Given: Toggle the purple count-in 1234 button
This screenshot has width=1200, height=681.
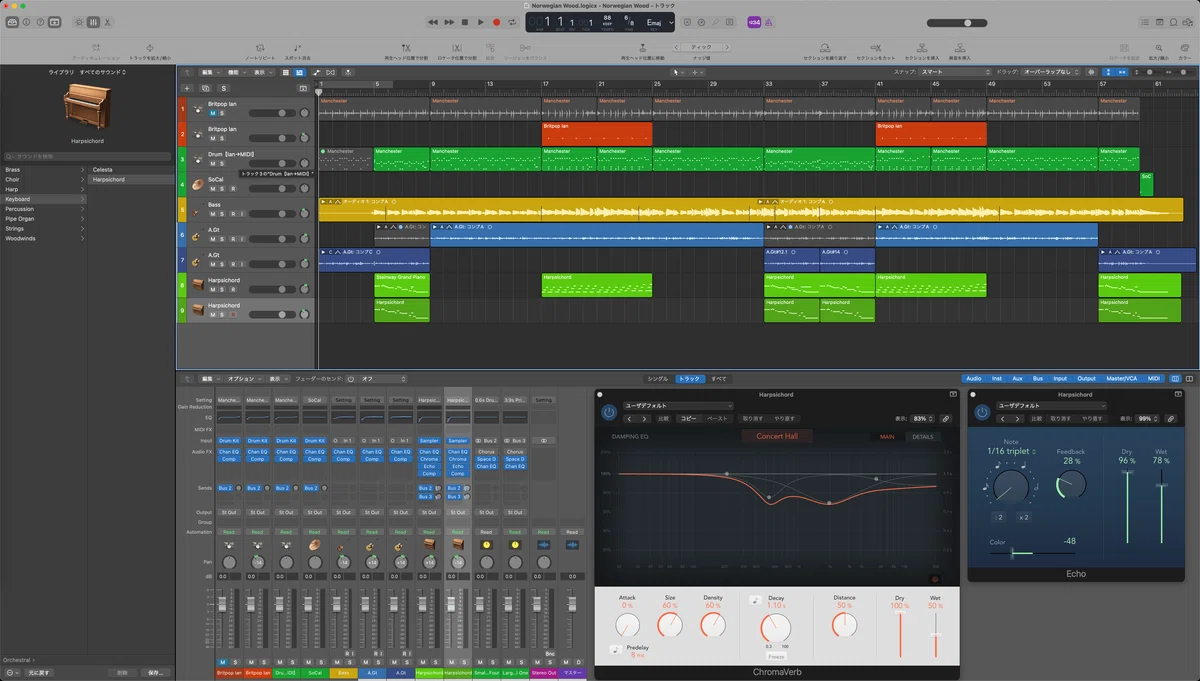Looking at the screenshot, I should (754, 22).
